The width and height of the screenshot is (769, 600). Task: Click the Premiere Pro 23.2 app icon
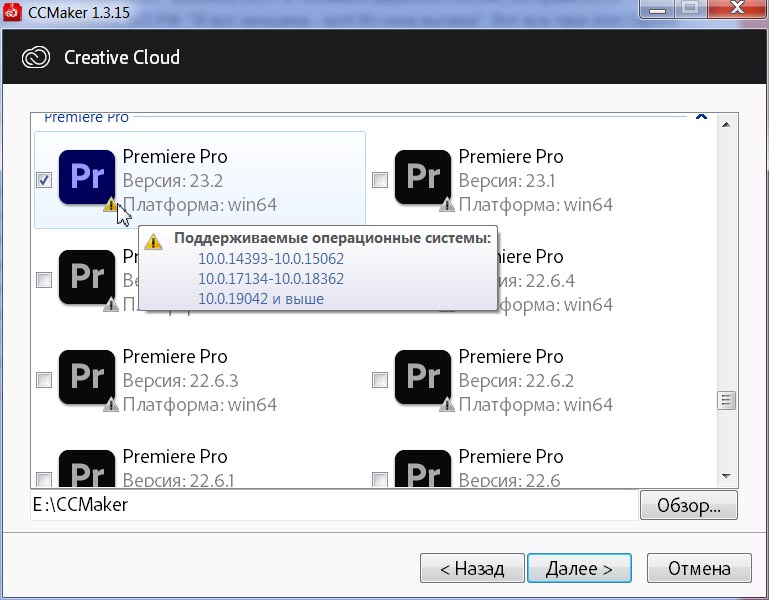(x=87, y=177)
